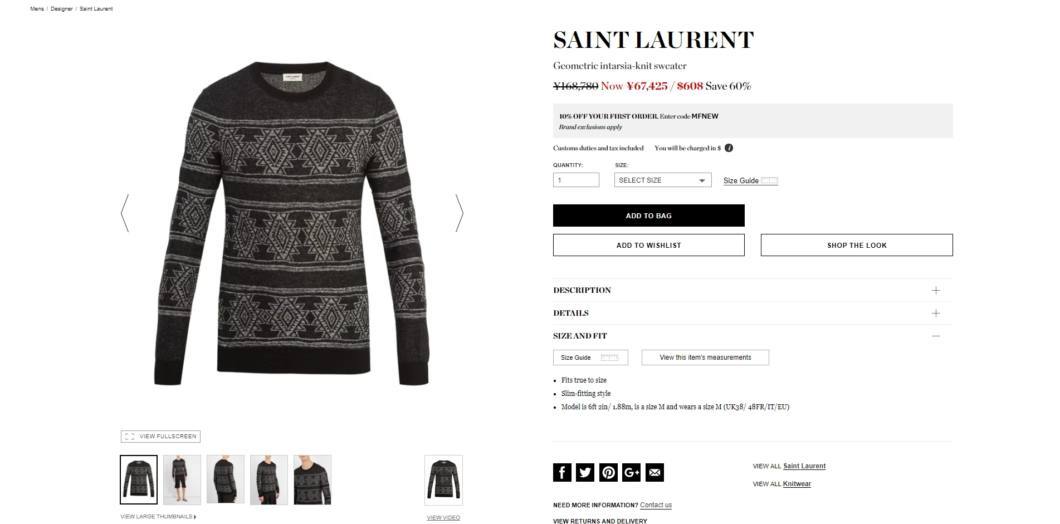The image size is (1060, 524).
Task: Open View all Knitwear link
Action: (797, 484)
